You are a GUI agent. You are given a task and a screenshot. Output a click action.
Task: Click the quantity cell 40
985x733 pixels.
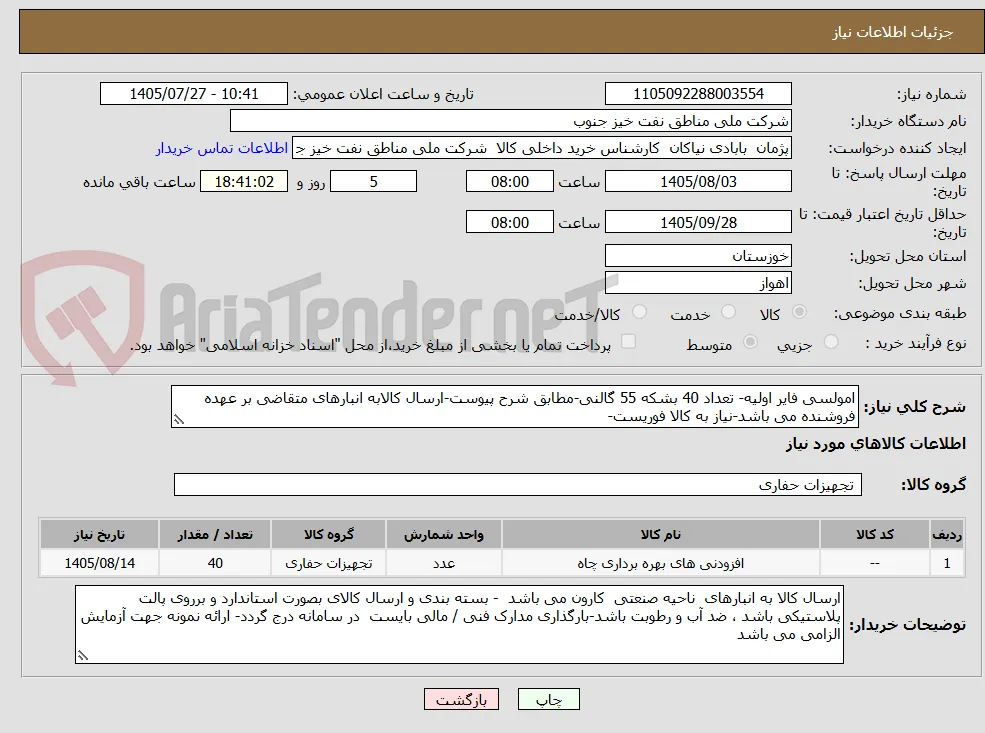tap(215, 563)
